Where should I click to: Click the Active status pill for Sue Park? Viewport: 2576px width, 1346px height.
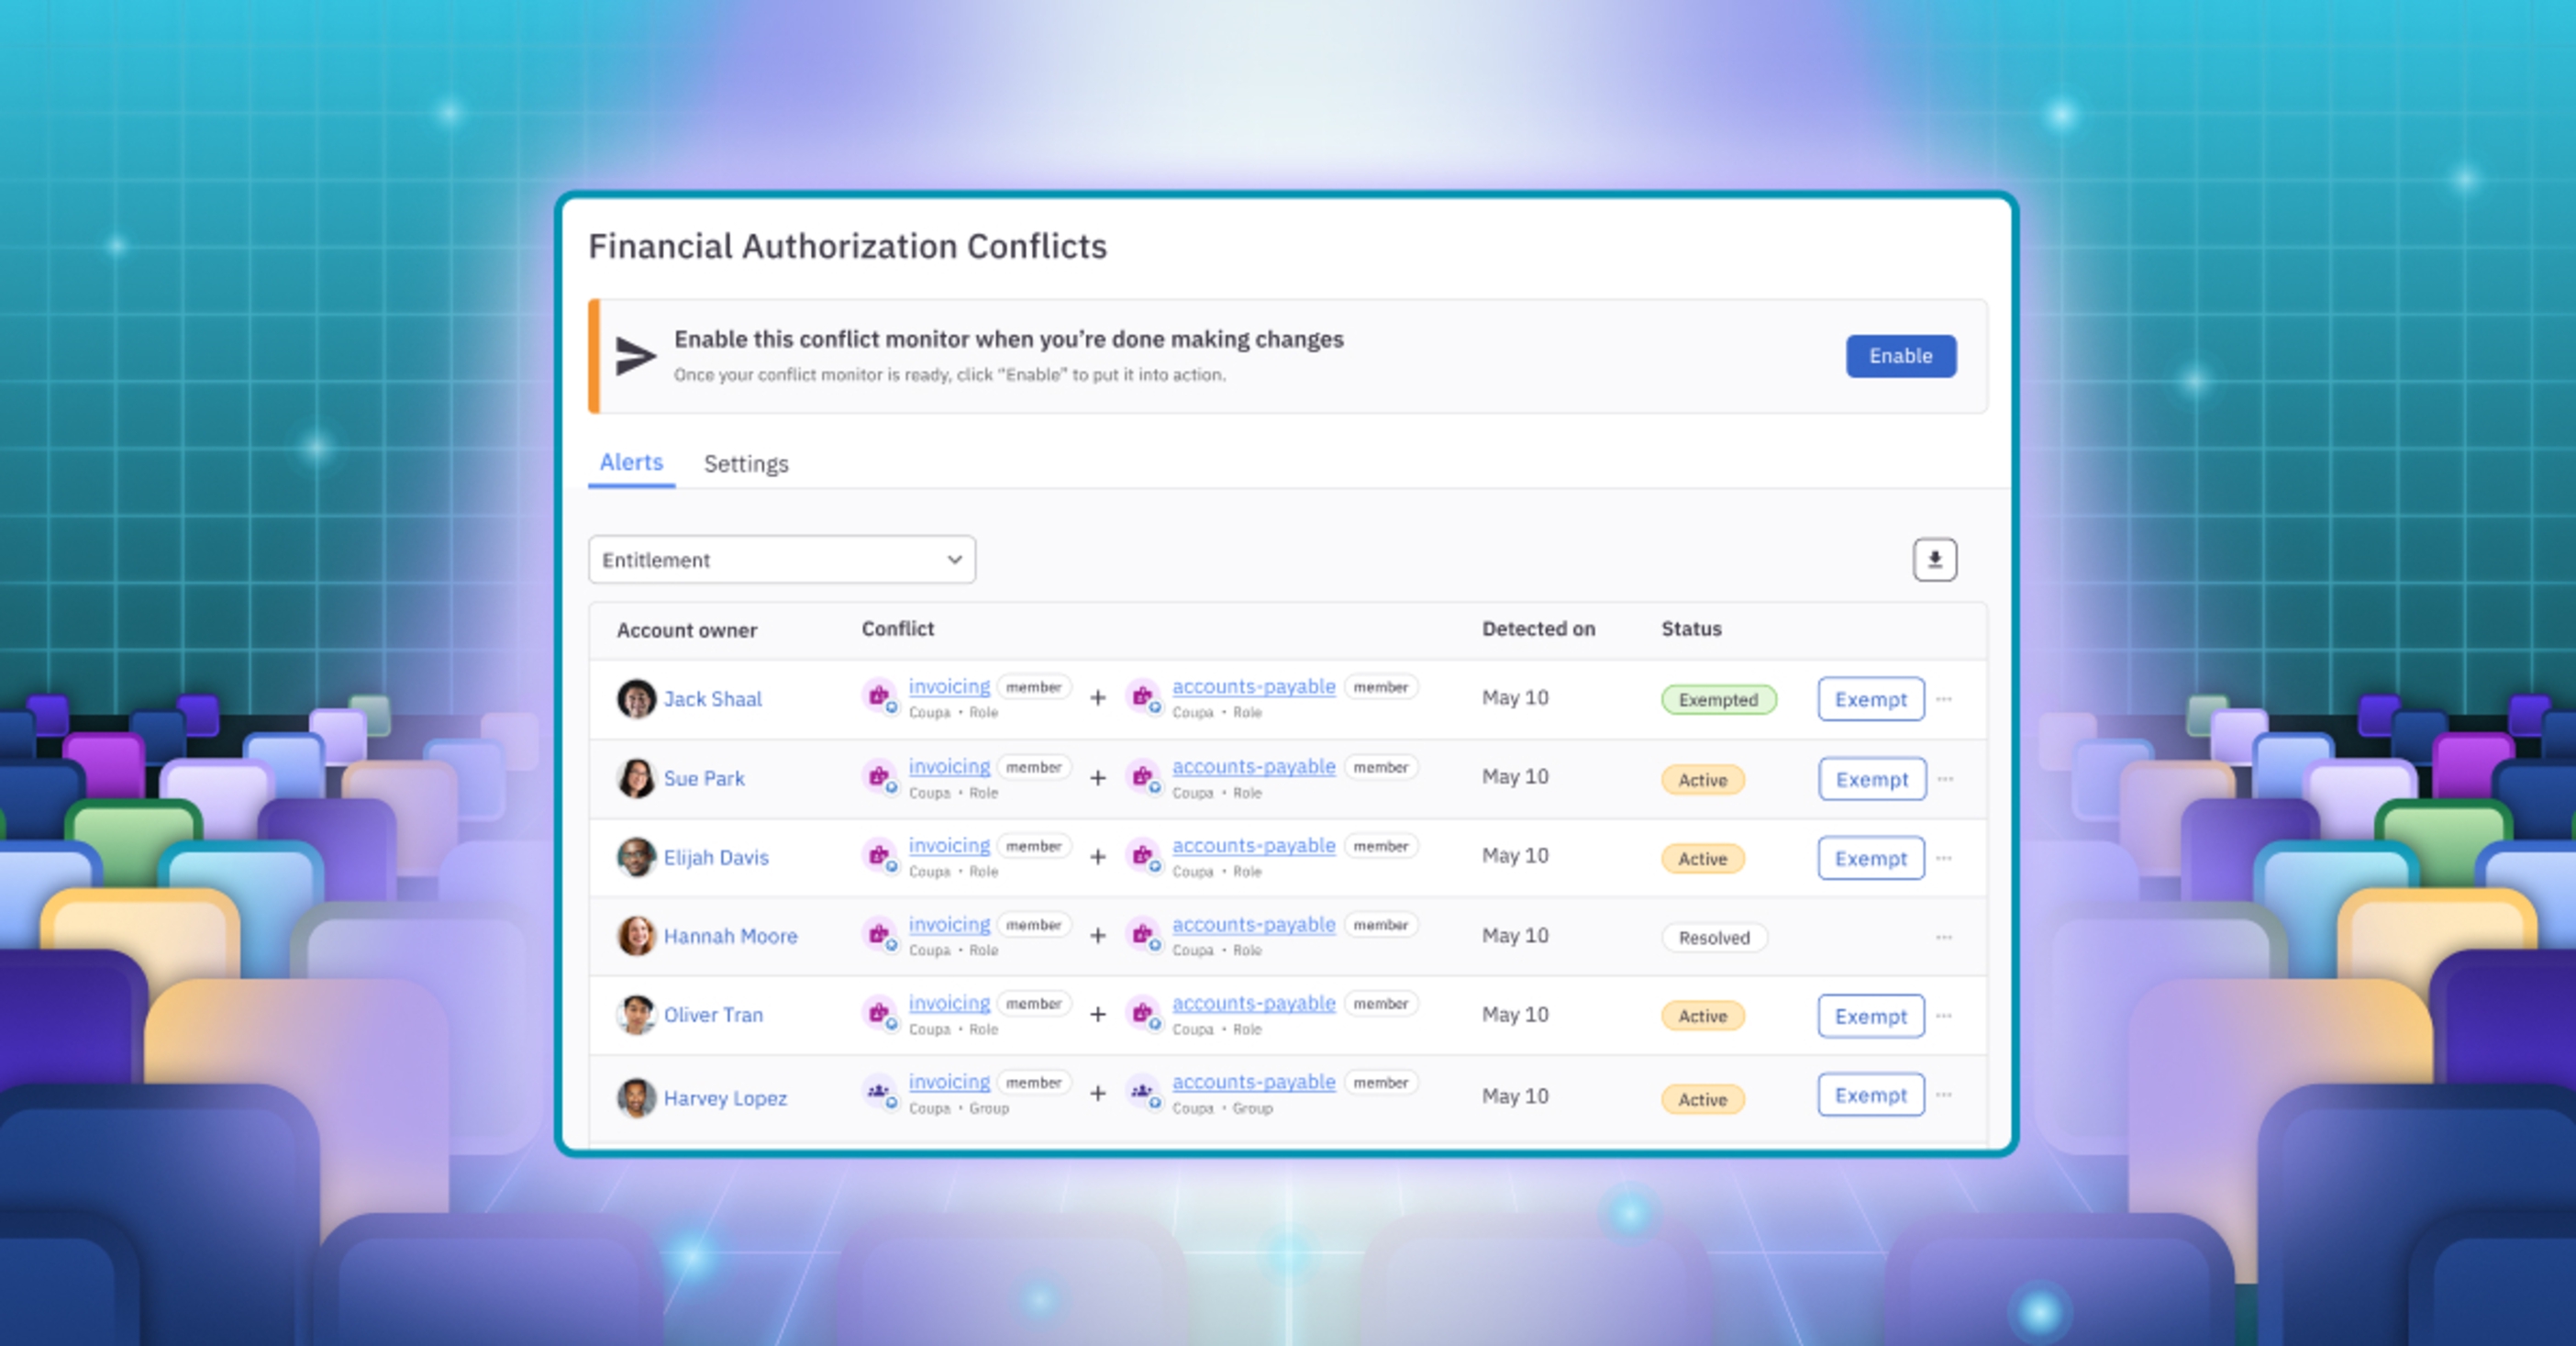pos(1702,780)
